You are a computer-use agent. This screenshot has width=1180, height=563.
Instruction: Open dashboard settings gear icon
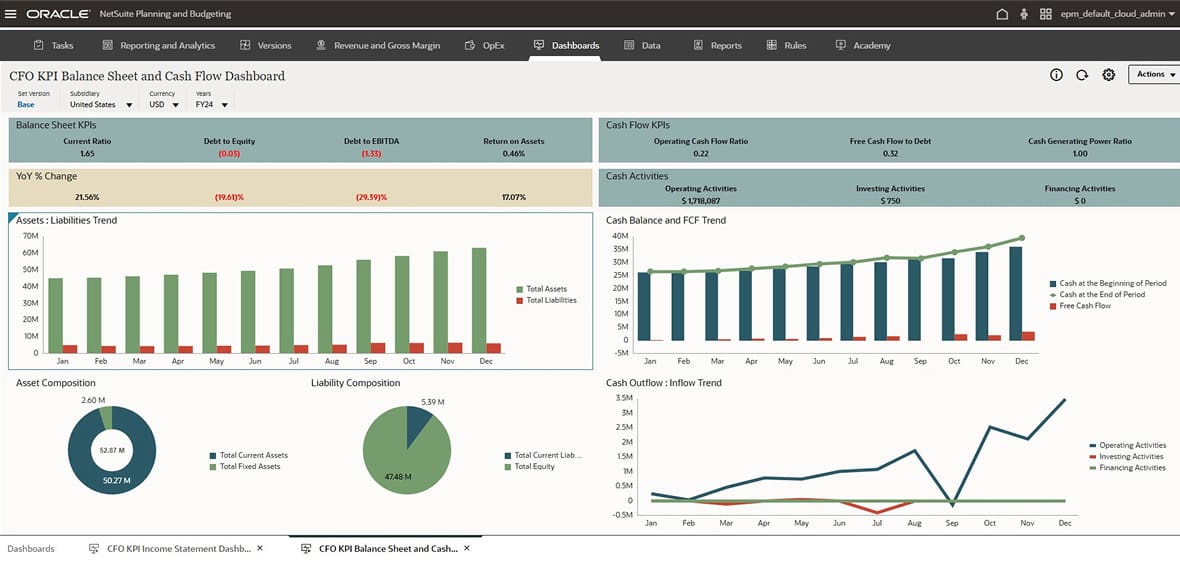coord(1108,75)
